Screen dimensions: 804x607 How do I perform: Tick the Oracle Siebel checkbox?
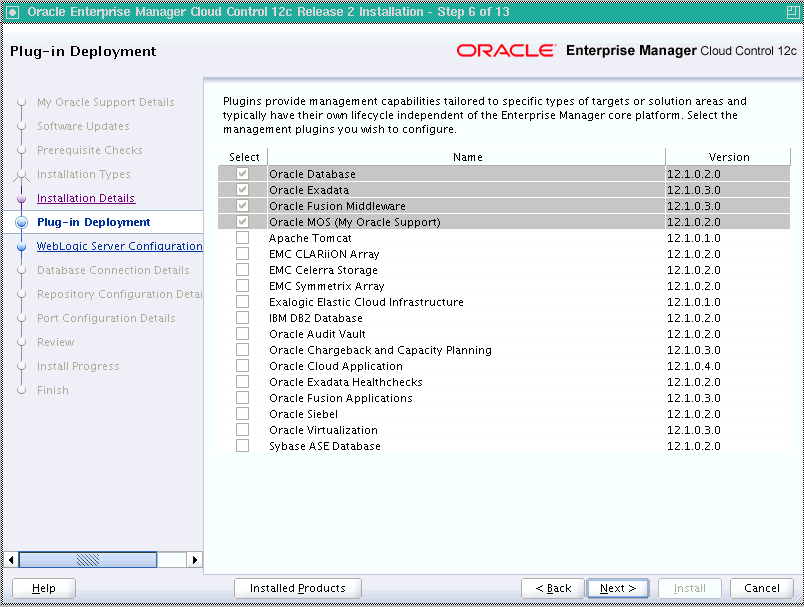243,414
